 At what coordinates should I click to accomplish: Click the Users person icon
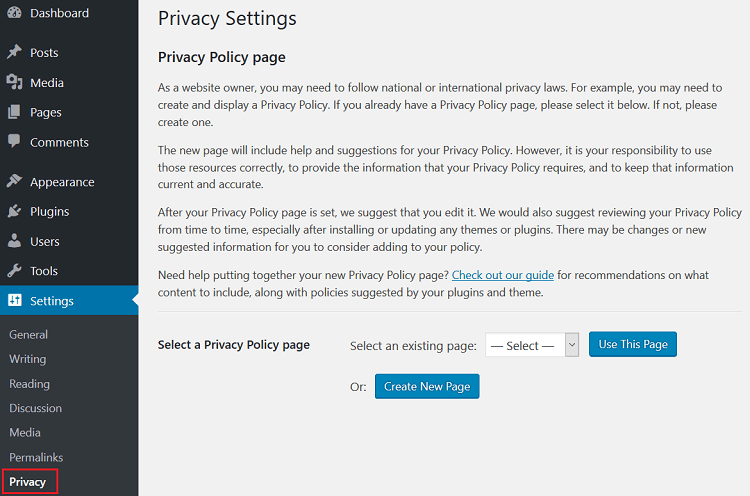click(14, 241)
